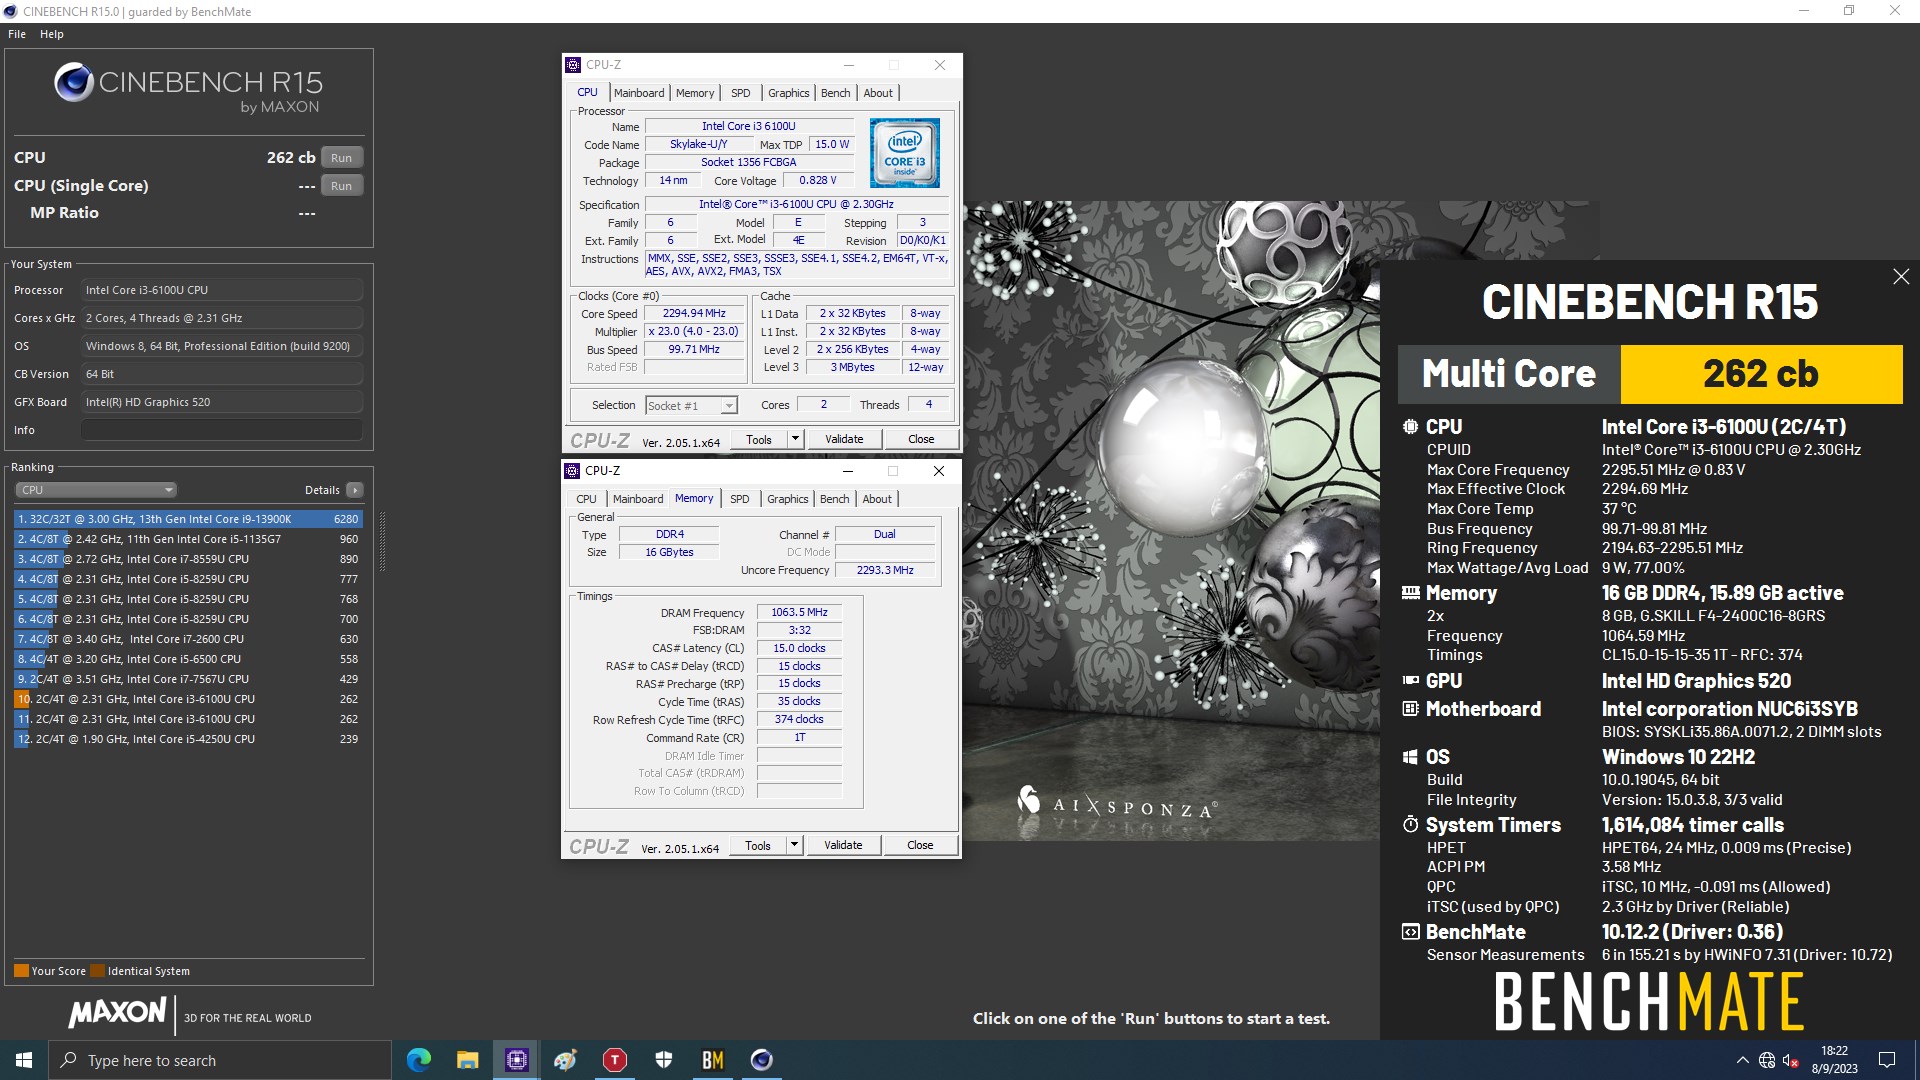Select ranking row Intel Core i7-8559U

point(188,559)
